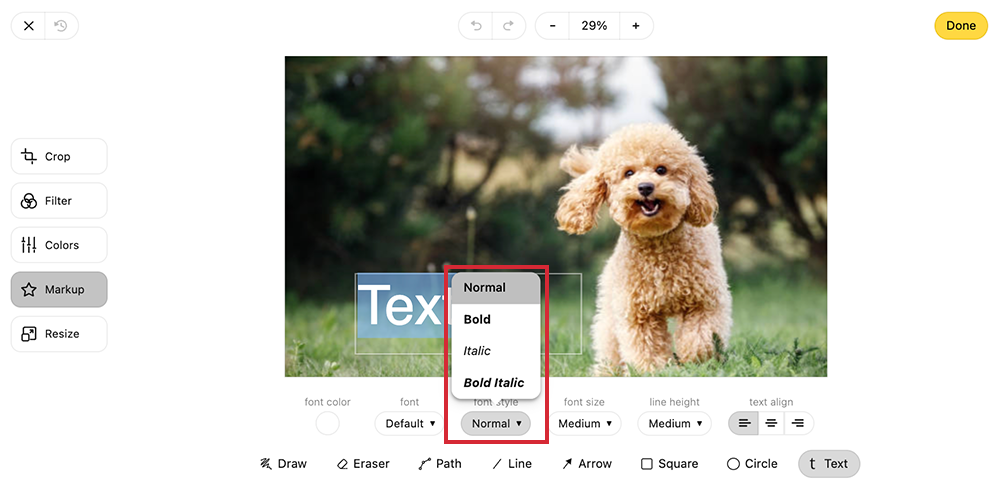Open the font Default dropdown
The height and width of the screenshot is (488, 1000).
pos(410,424)
